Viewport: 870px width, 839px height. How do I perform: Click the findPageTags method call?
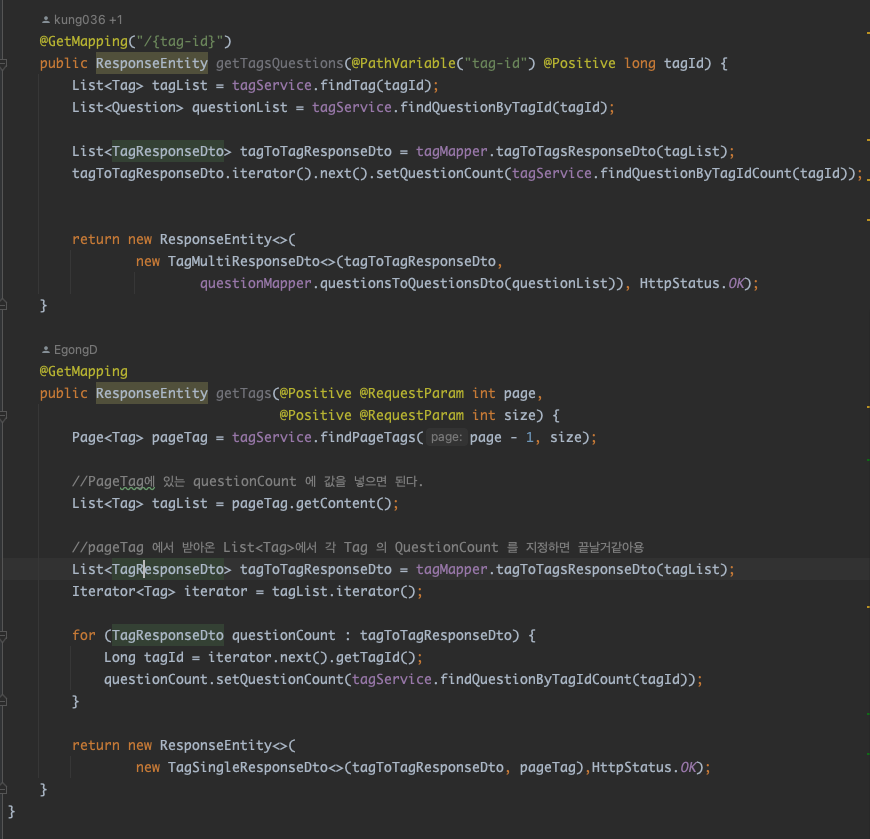pyautogui.click(x=368, y=438)
